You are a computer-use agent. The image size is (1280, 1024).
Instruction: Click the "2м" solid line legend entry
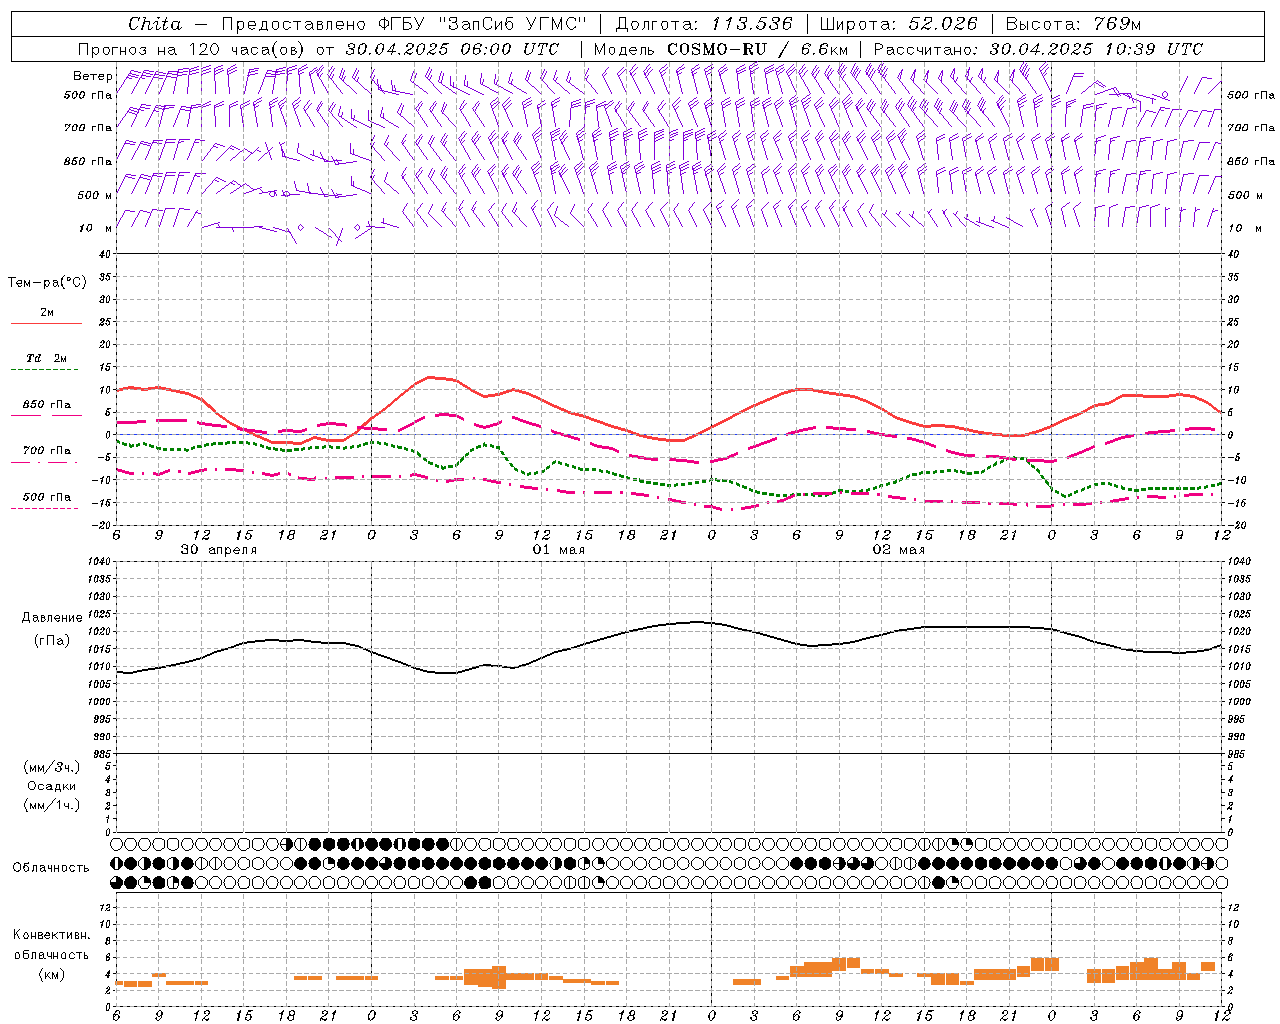(x=47, y=313)
